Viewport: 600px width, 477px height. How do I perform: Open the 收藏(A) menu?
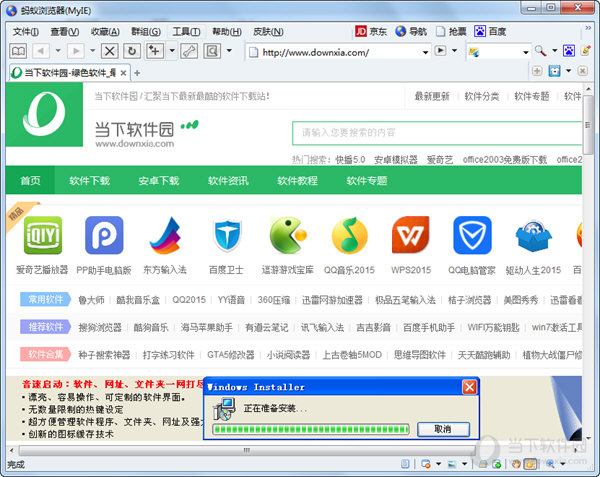[x=105, y=32]
